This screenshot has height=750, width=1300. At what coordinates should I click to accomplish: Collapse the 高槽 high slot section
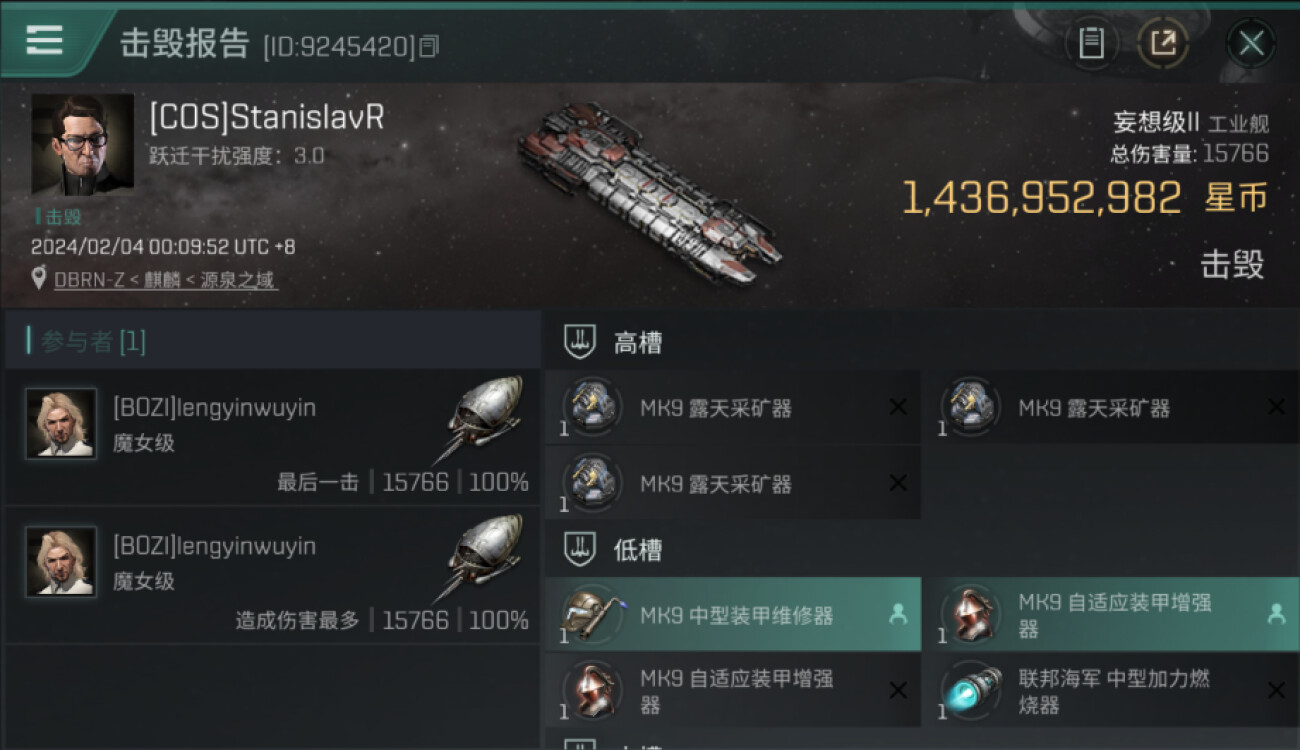point(581,343)
